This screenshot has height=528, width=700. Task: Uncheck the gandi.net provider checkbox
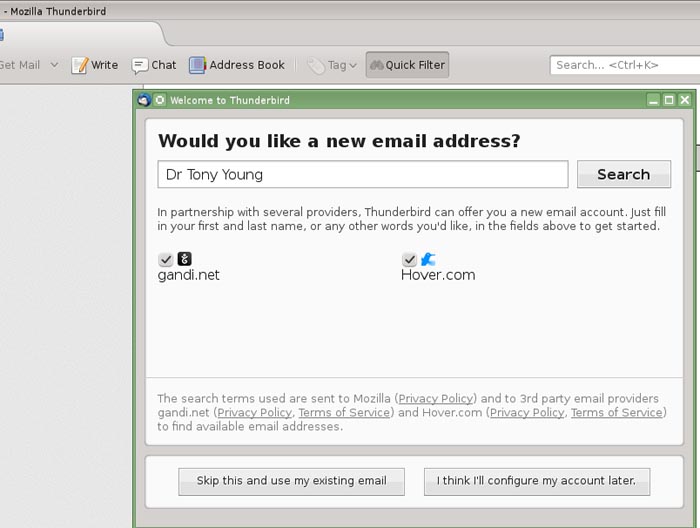(165, 259)
